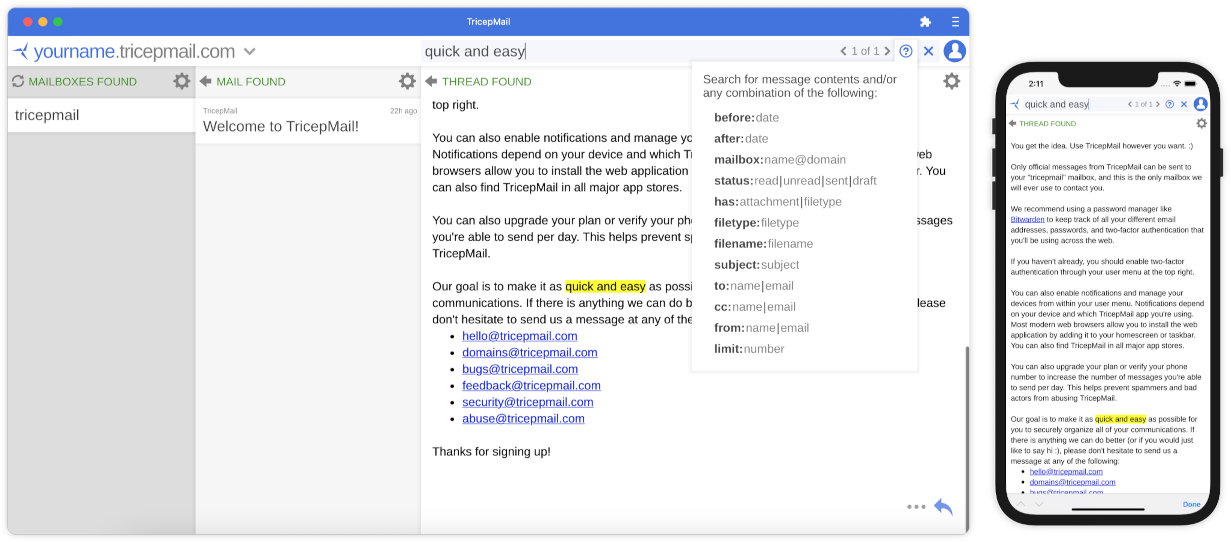Viewport: 1231px width, 542px height.
Task: Tap down chevron on phone bottom bar
Action: click(x=1039, y=504)
